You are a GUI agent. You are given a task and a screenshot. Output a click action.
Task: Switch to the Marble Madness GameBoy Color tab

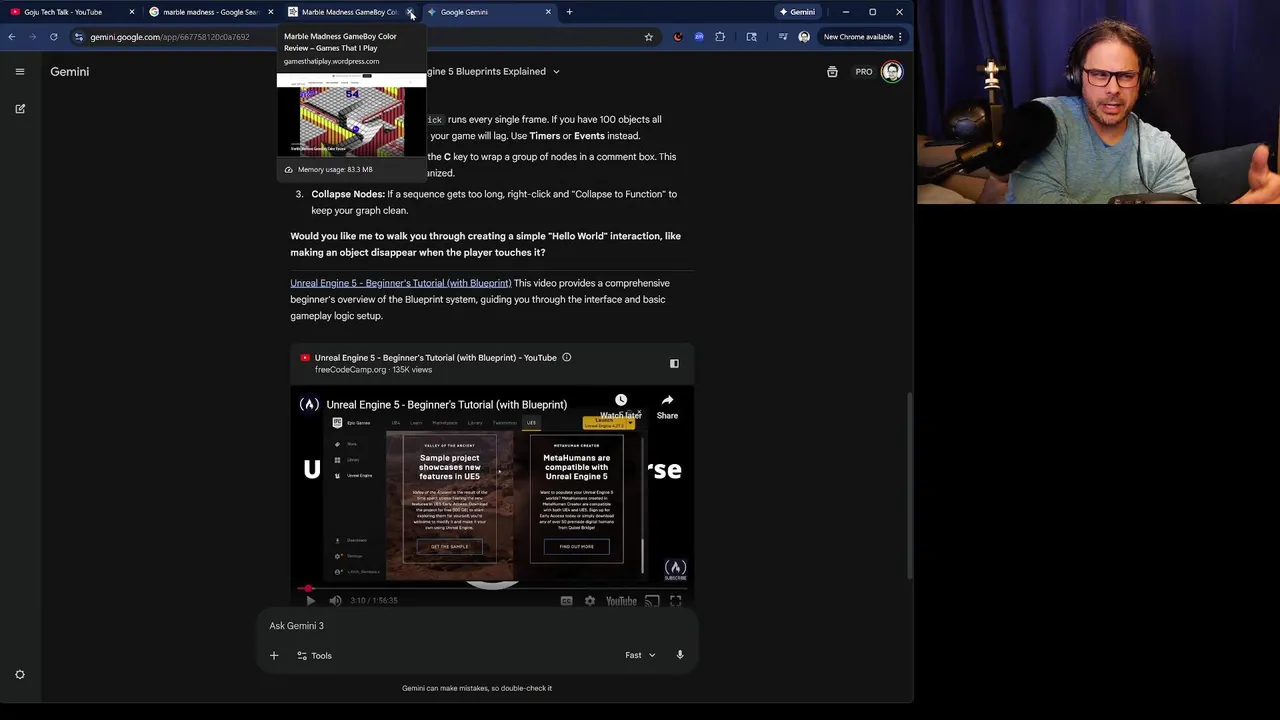click(x=349, y=12)
